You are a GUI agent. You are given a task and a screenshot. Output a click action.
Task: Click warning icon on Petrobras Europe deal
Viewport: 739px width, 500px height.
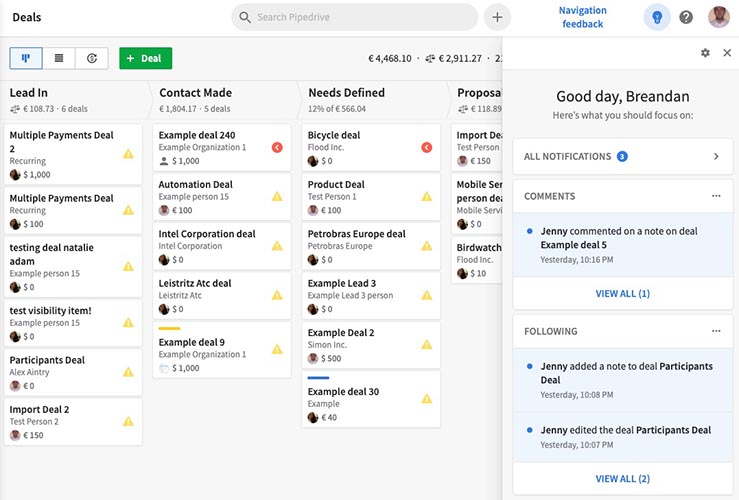point(427,246)
